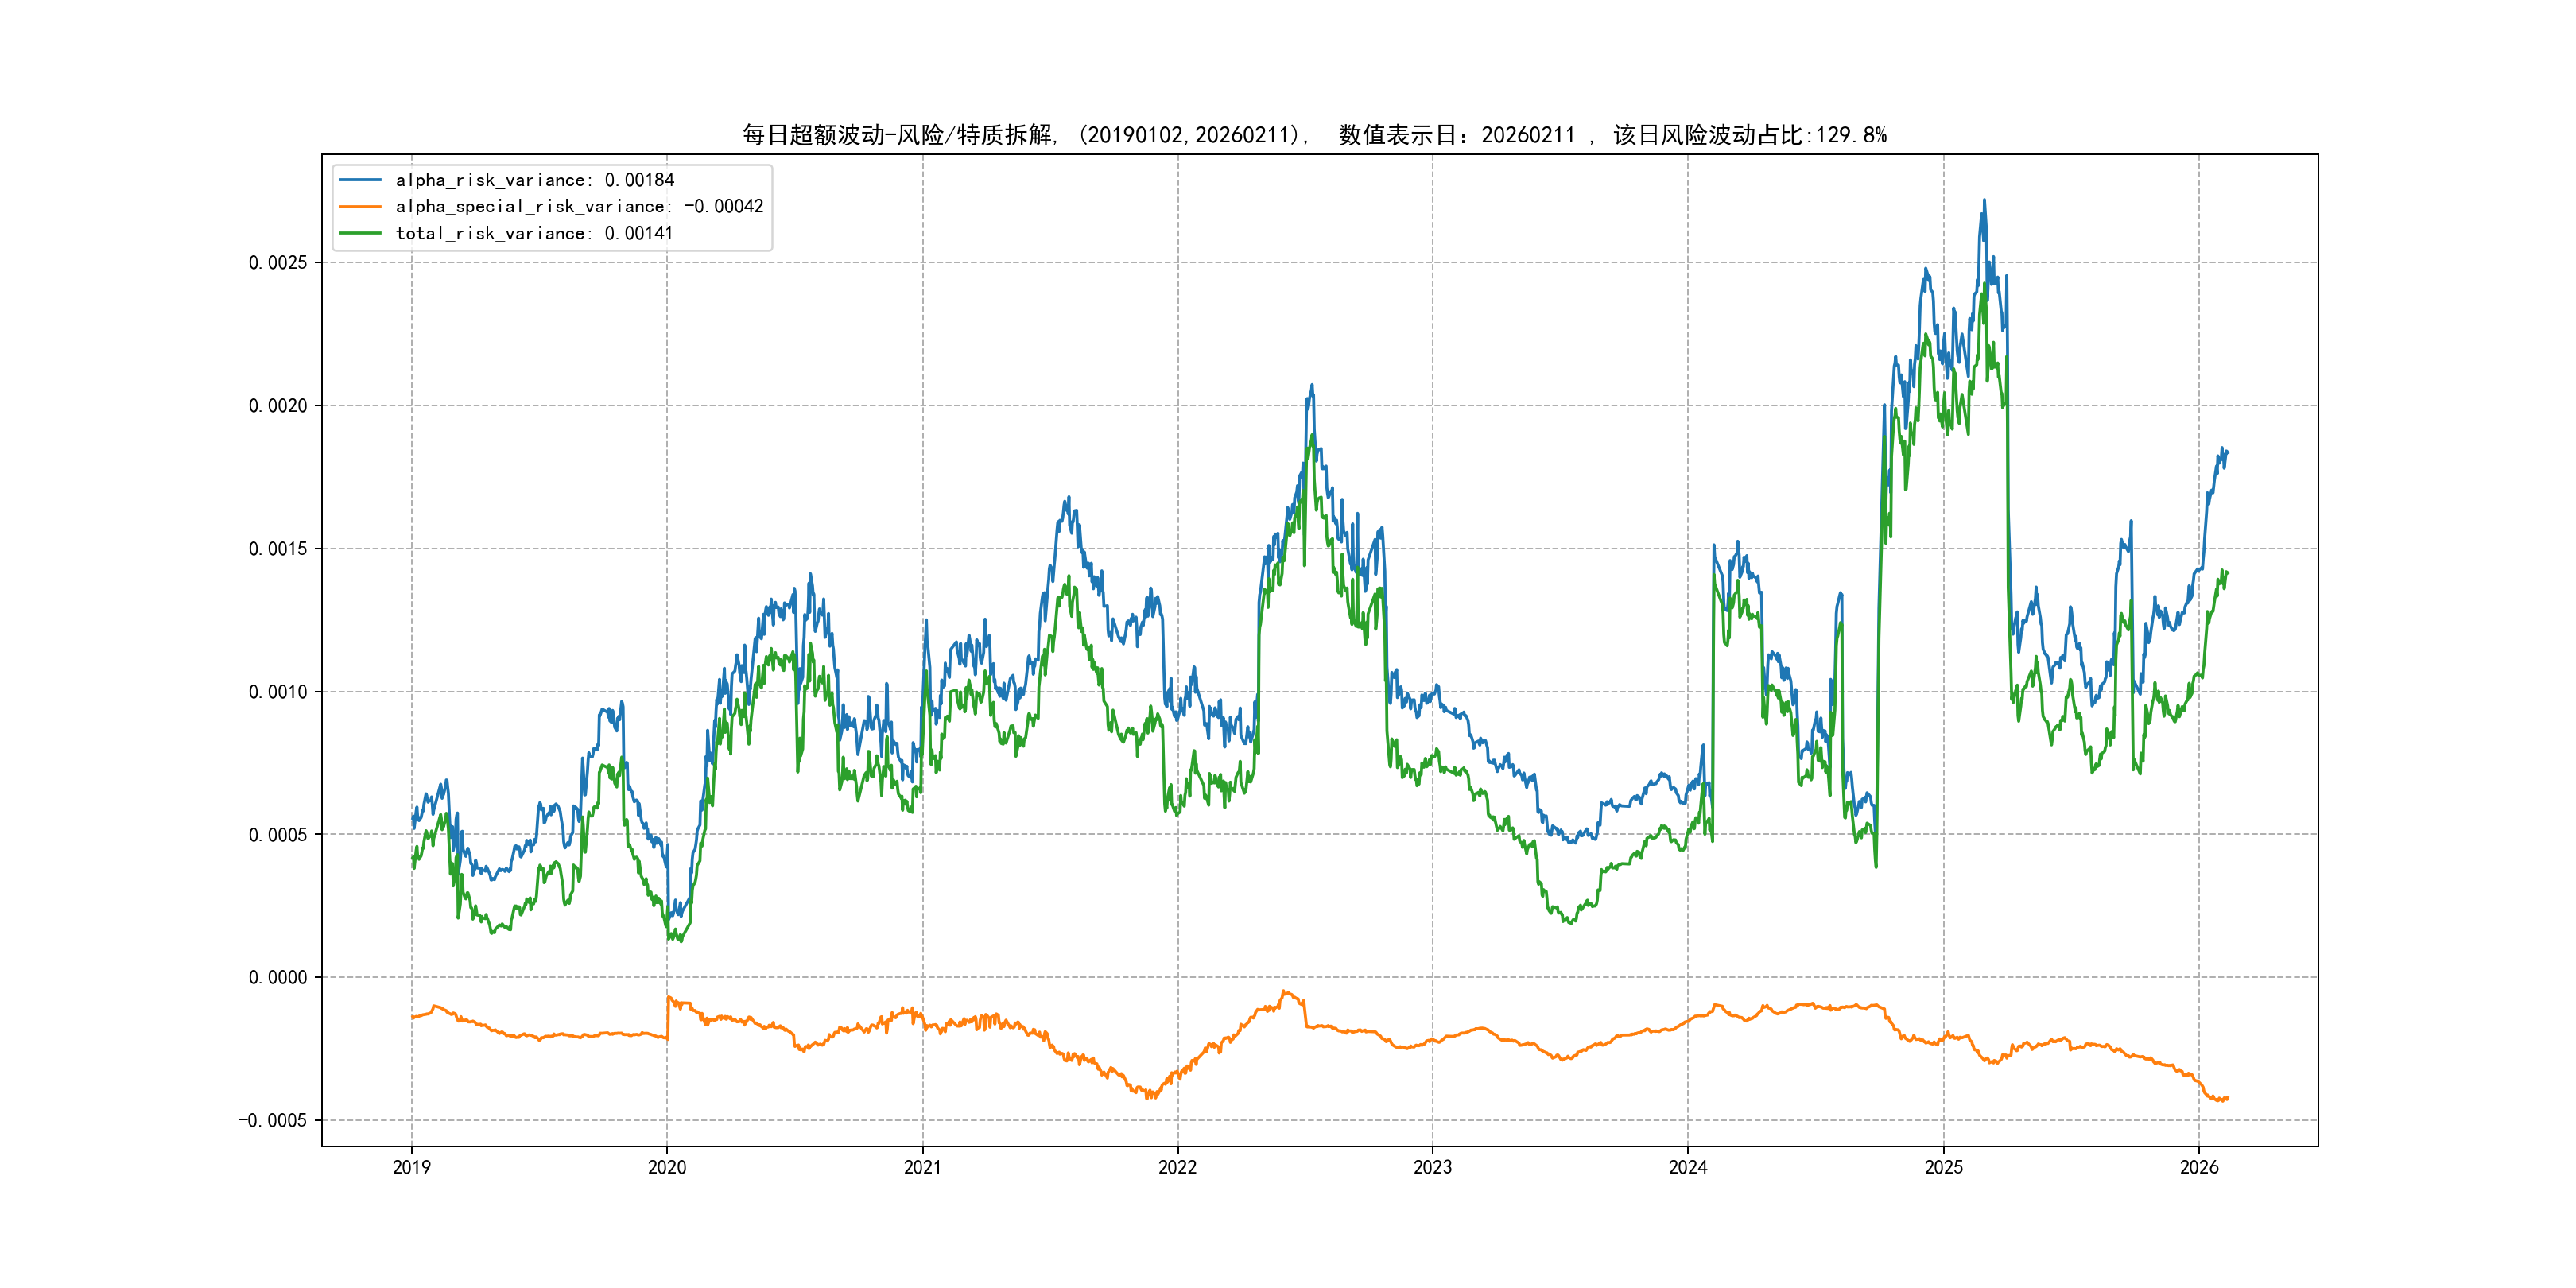Select the total_risk_variance: 0.00141 legend label
Viewport: 2576px width, 1288px height.
(534, 233)
